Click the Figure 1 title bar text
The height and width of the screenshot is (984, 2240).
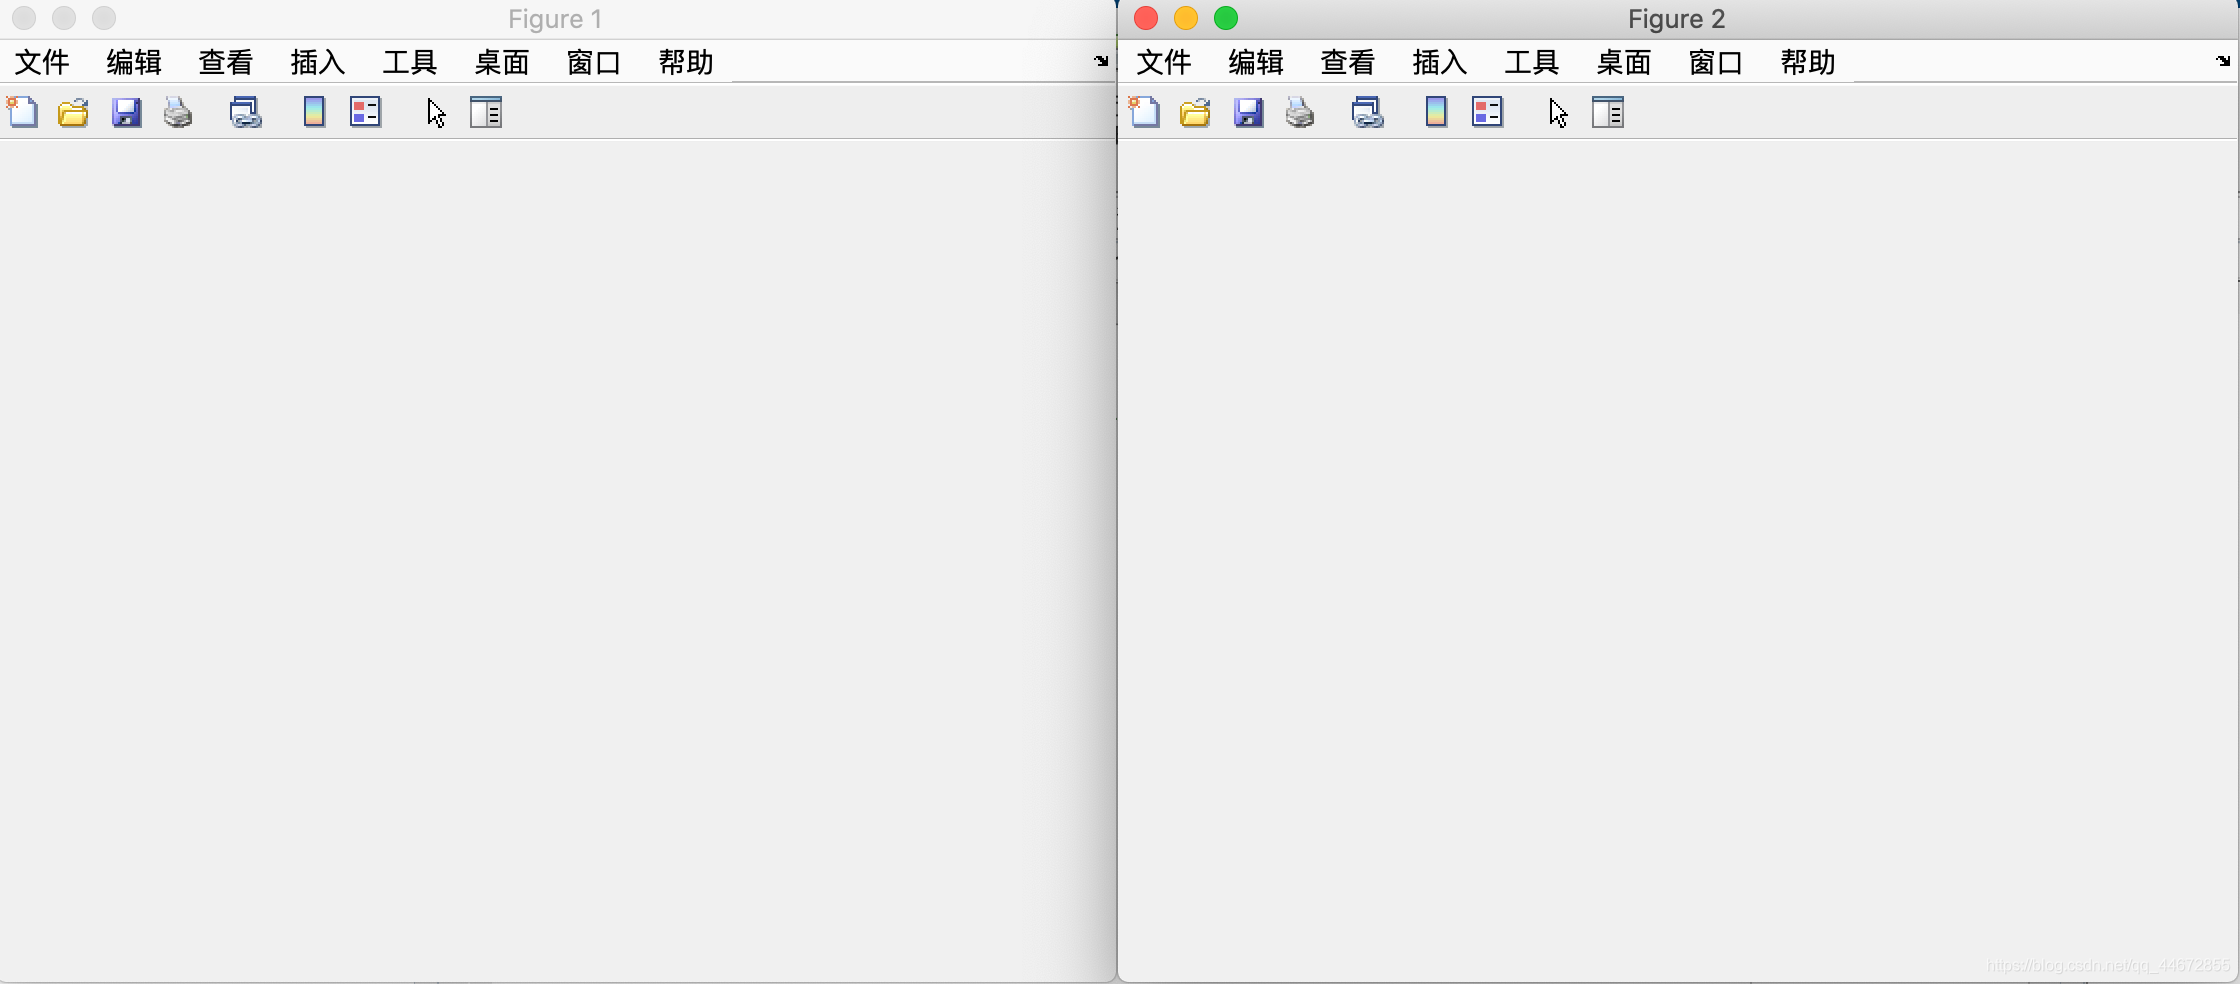click(x=555, y=19)
